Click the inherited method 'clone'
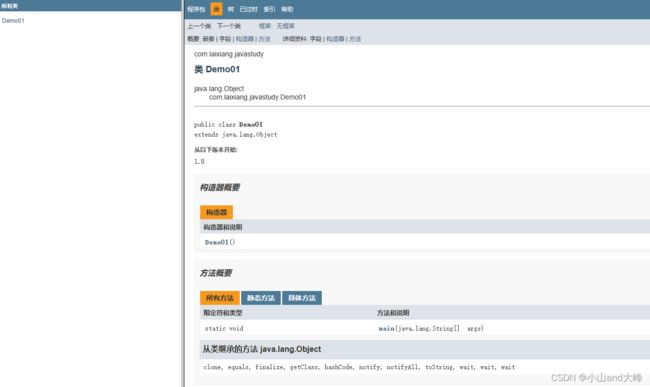The image size is (650, 387). click(212, 367)
